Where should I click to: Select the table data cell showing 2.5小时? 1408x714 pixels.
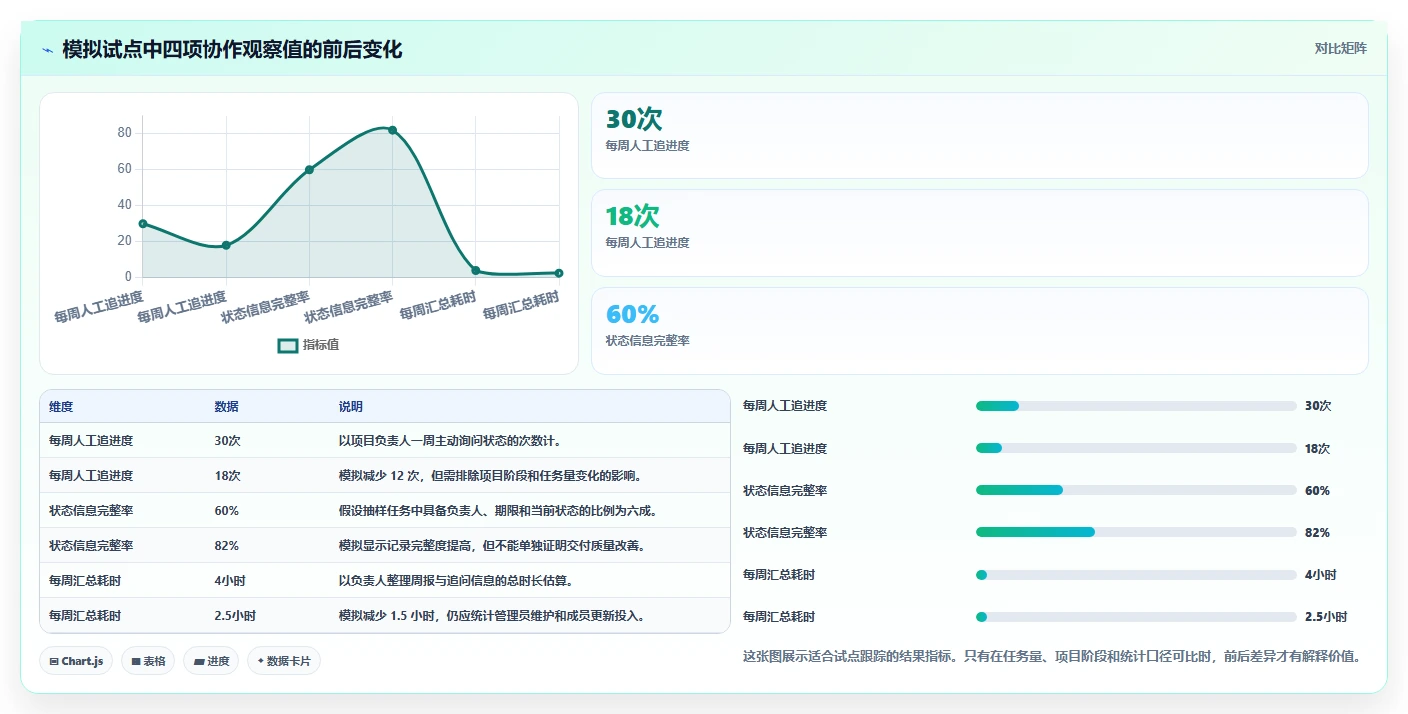(x=235, y=616)
